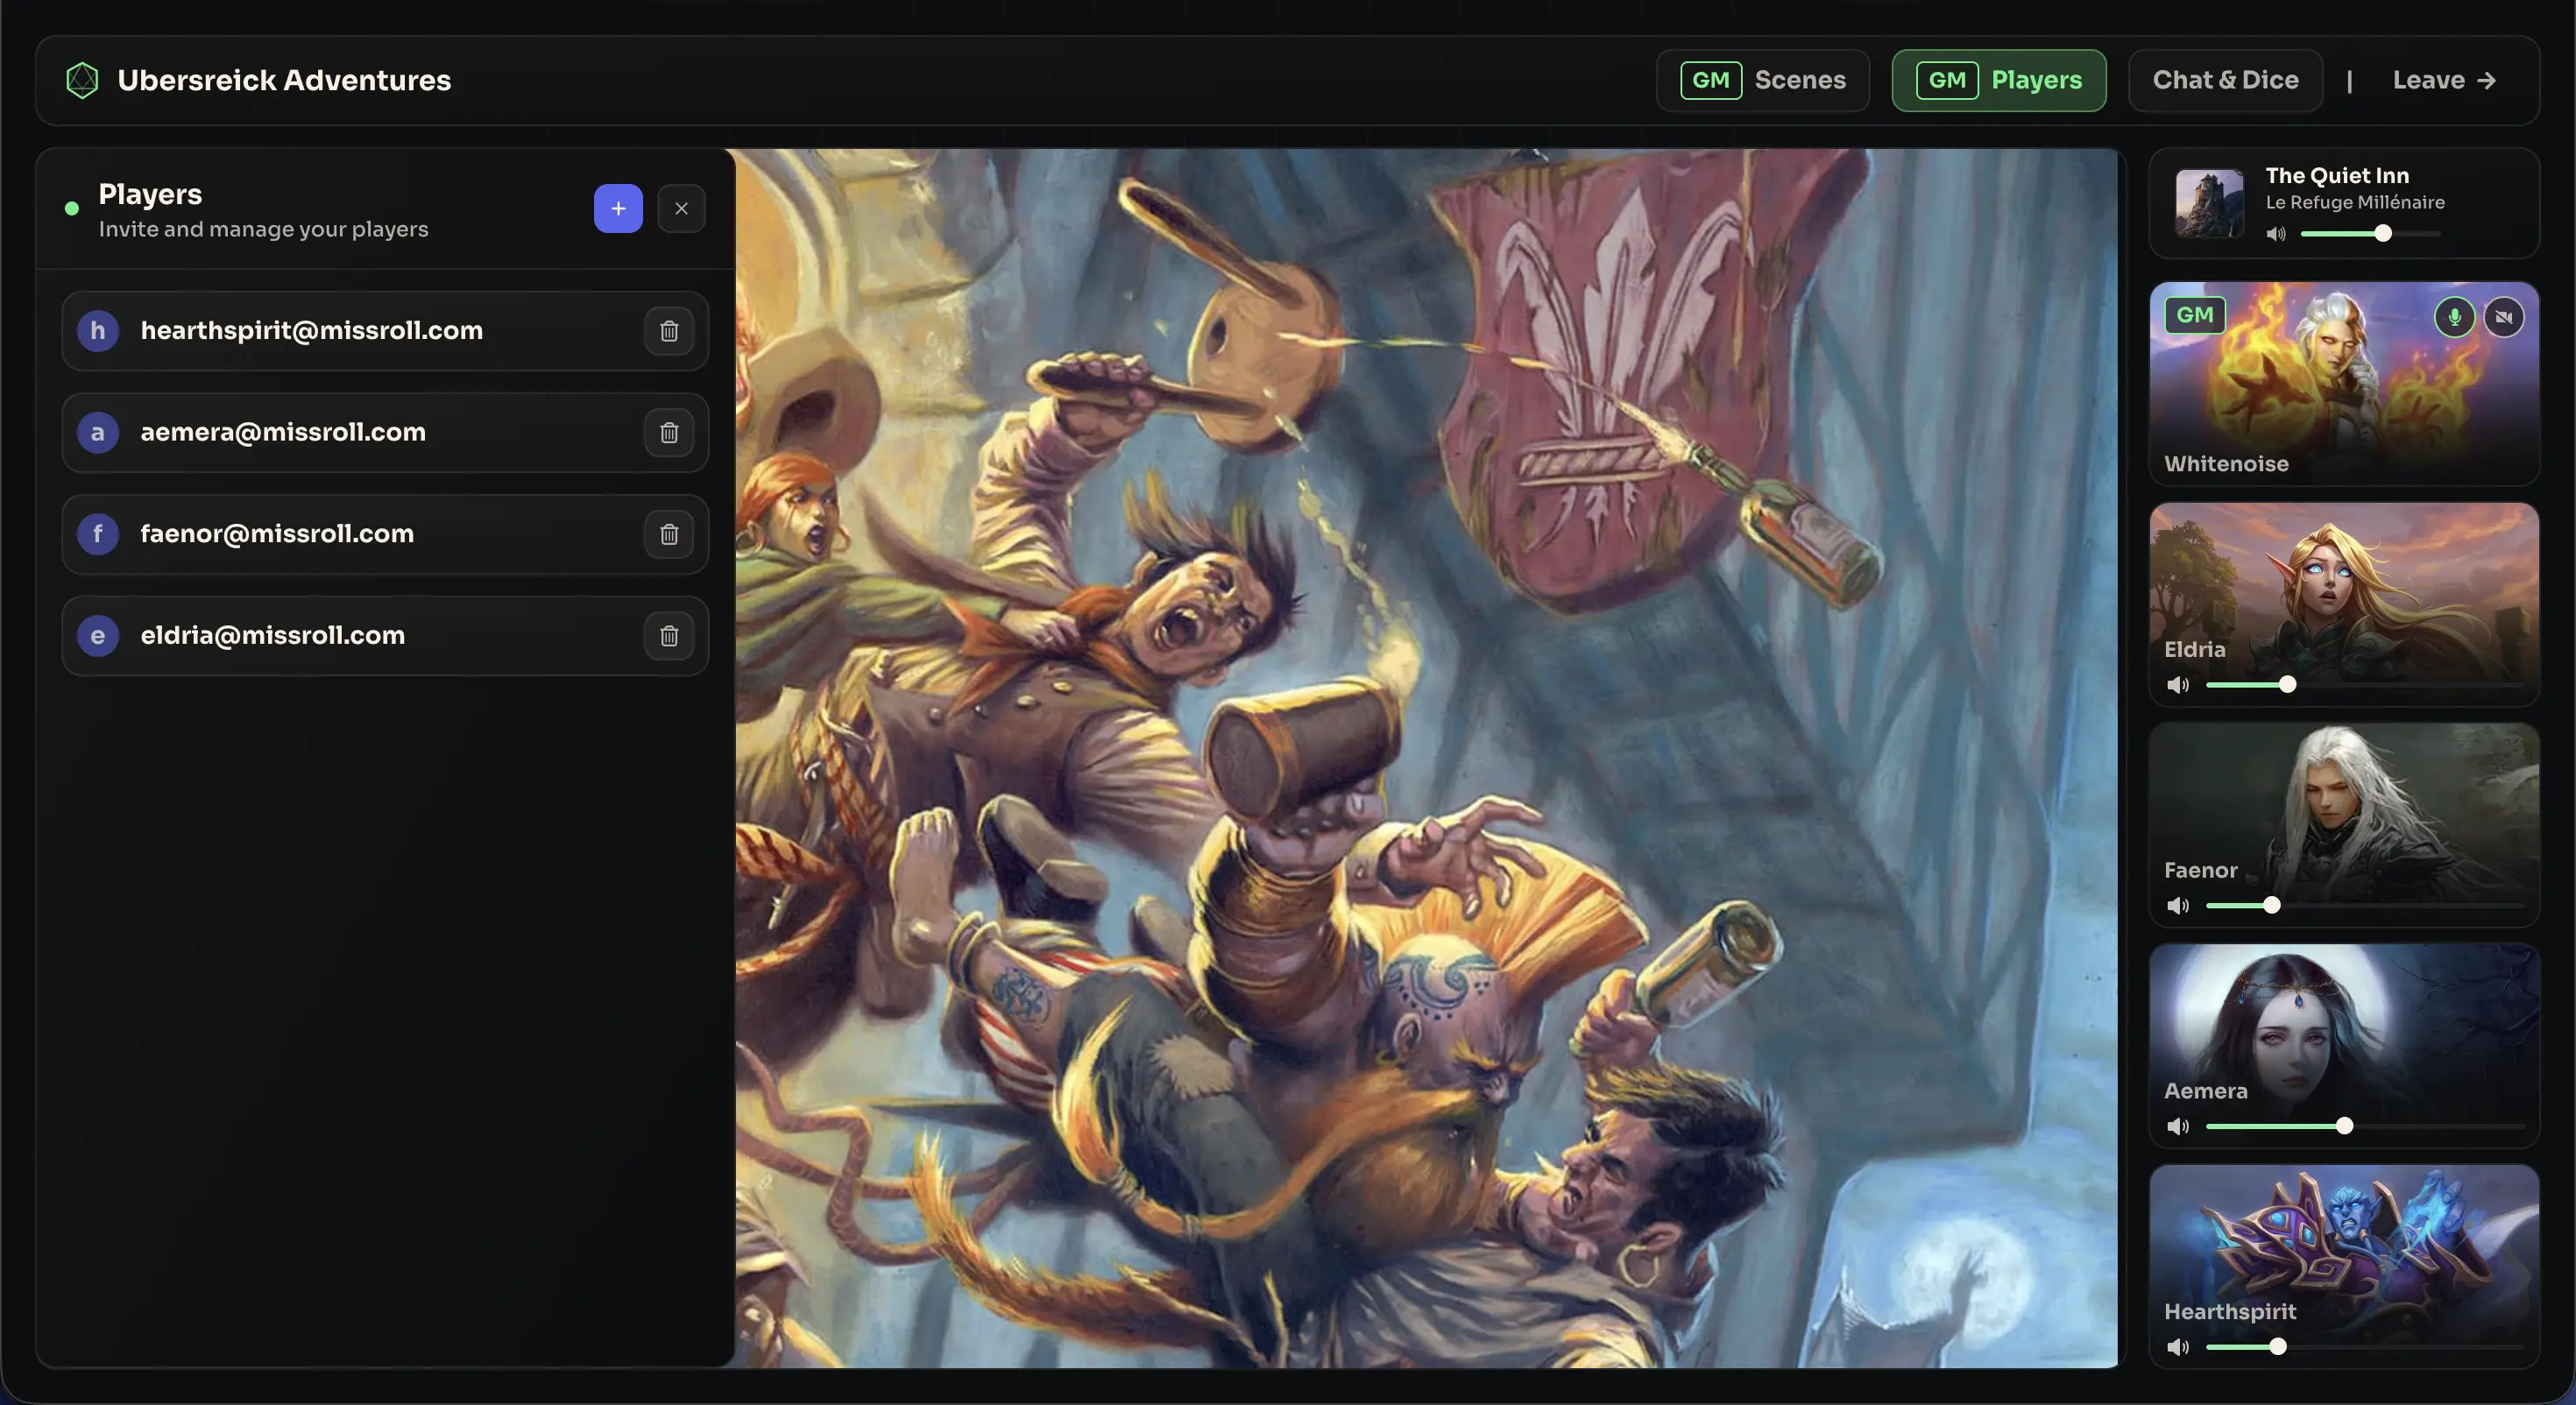The image size is (2576, 1405).
Task: Click The Quiet Inn scene title
Action: click(x=2337, y=176)
